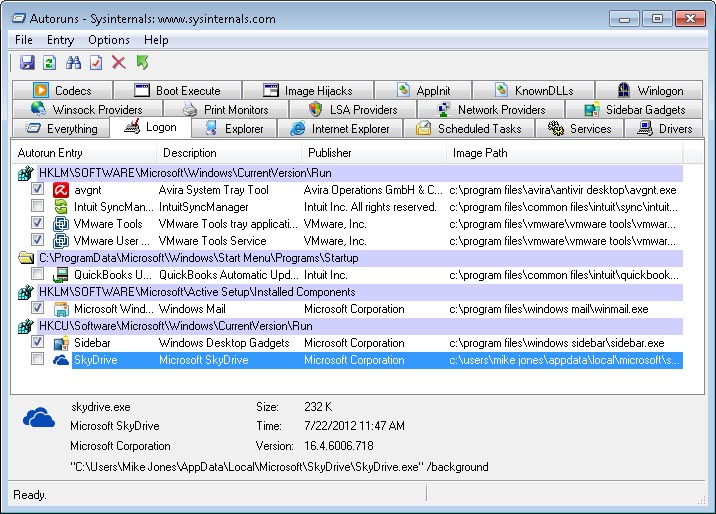Toggle the Sidebar entry checkbox

coord(37,343)
